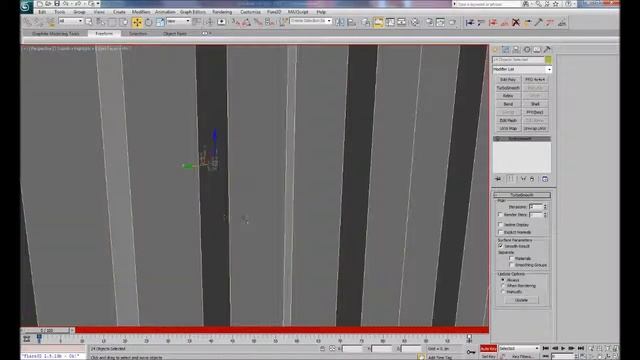Image resolution: width=640 pixels, height=360 pixels.
Task: Open the Modifiers menu
Action: 141,12
